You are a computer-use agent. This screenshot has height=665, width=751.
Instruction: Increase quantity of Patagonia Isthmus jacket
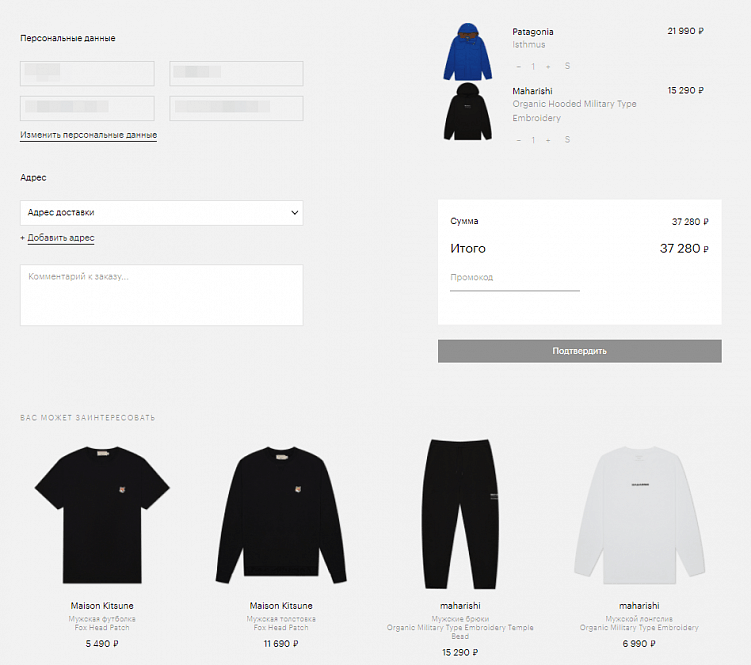coord(548,67)
